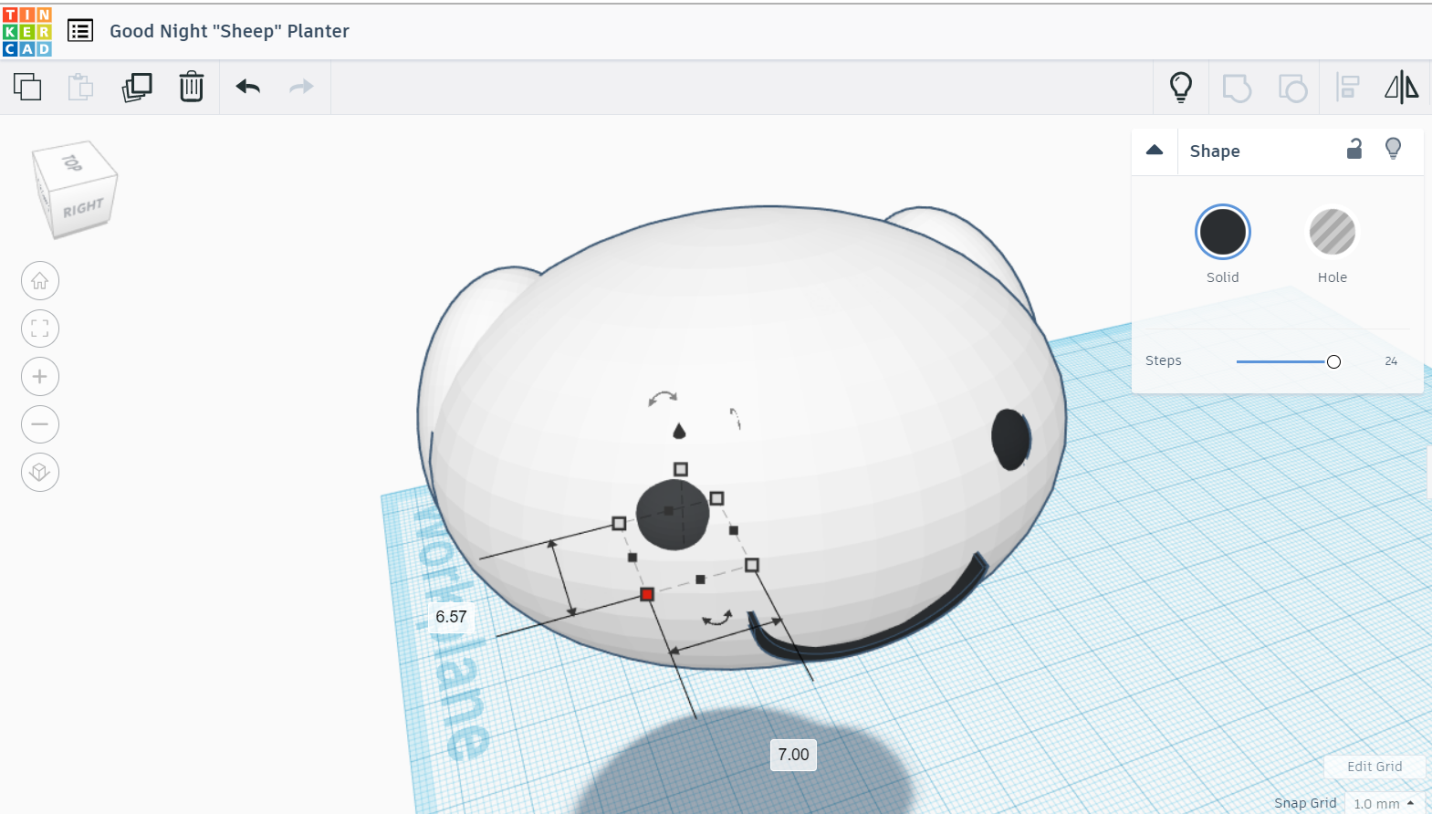Click the Steps value 24
This screenshot has height=814, width=1432.
pyautogui.click(x=1391, y=361)
